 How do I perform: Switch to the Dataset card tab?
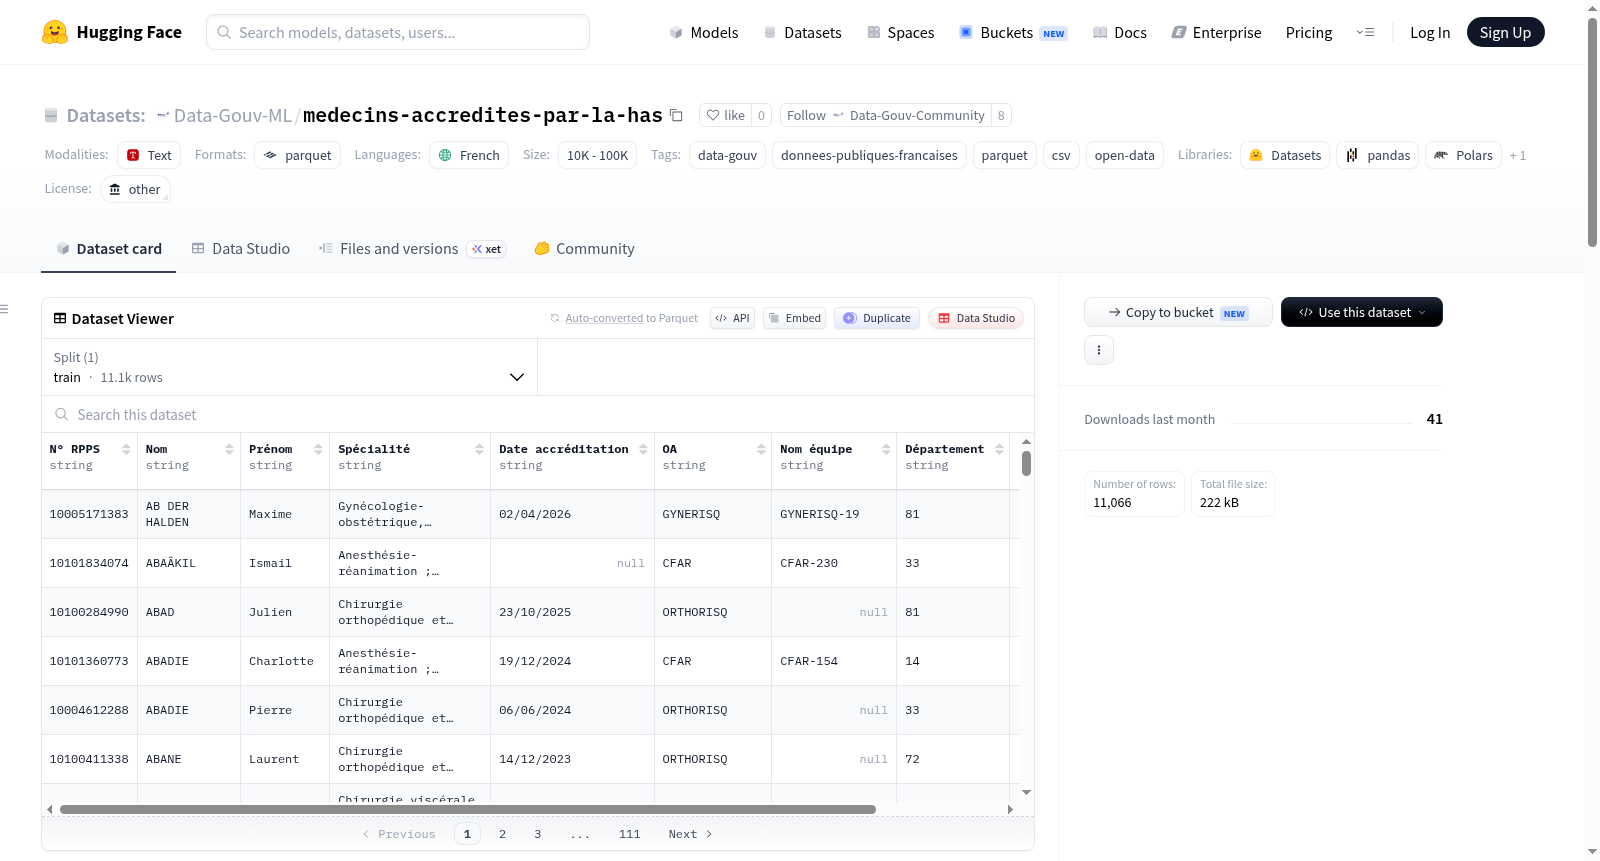point(108,248)
